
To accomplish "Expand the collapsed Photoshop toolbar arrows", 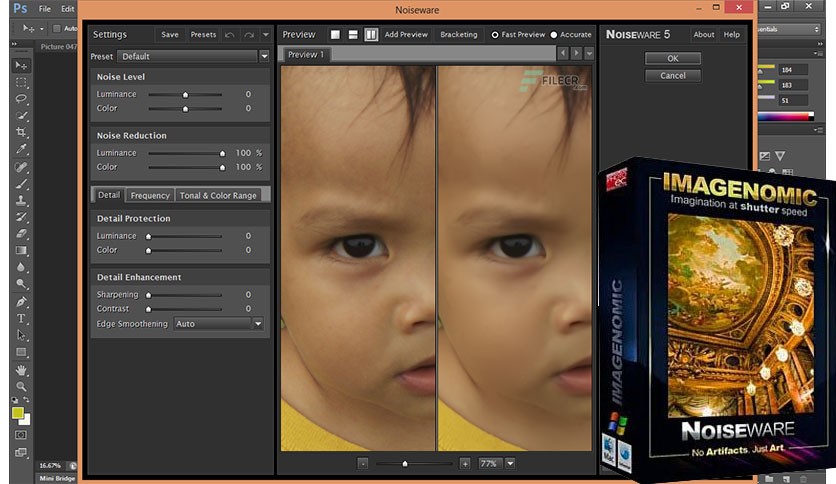I will click(x=14, y=44).
